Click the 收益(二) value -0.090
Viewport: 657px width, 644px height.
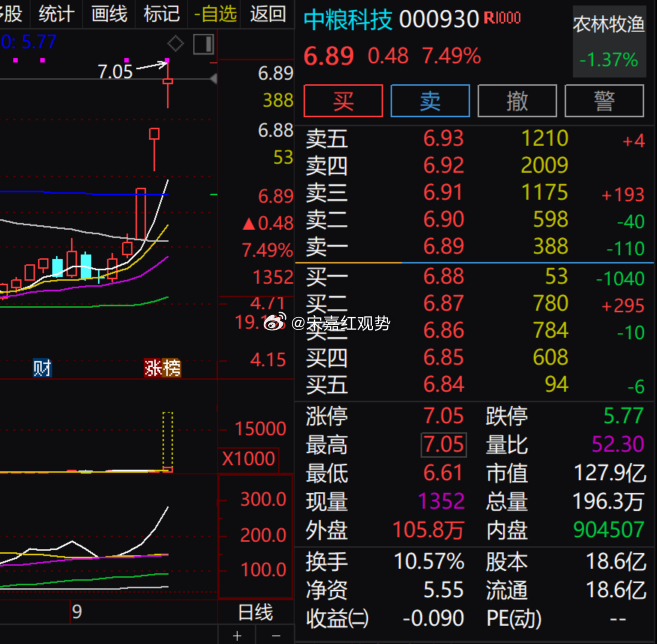433,618
